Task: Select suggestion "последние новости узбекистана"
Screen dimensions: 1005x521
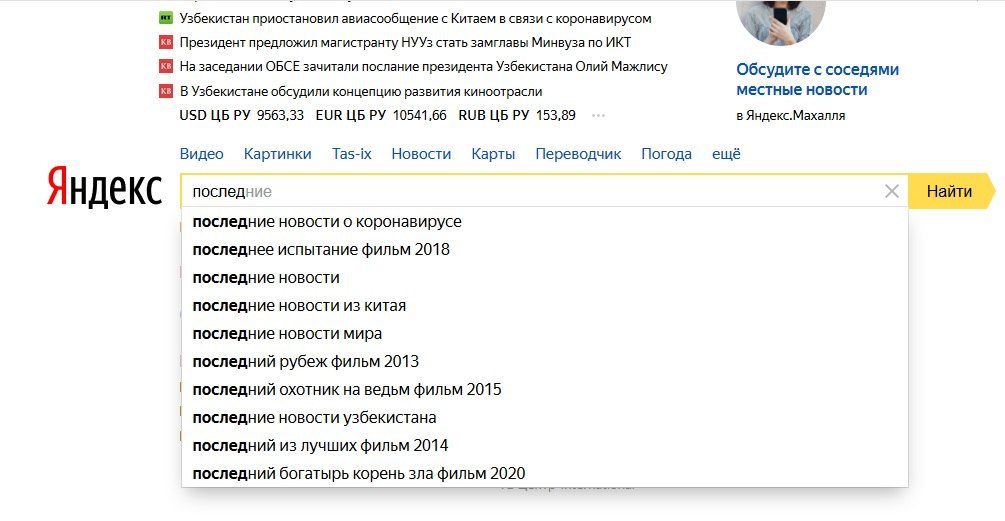Action: (x=314, y=418)
